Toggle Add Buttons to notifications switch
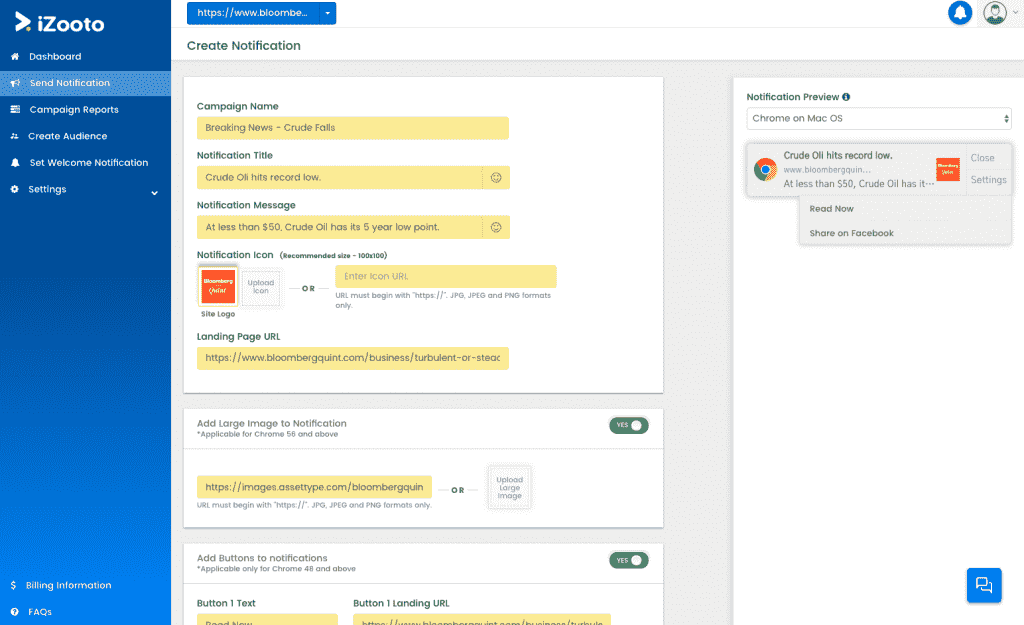The image size is (1024, 625). pos(629,560)
